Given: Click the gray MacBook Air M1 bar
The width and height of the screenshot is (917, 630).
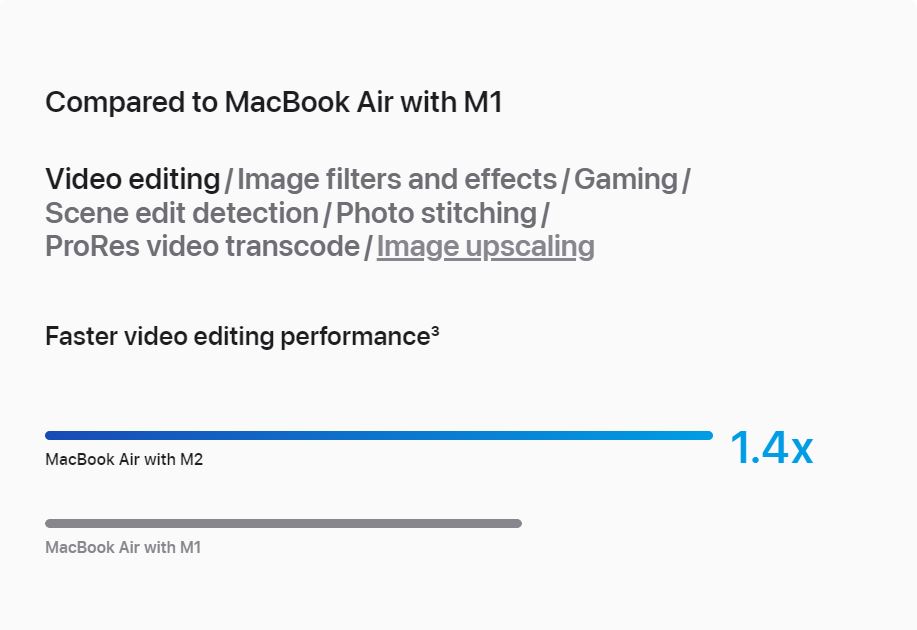Looking at the screenshot, I should (x=283, y=523).
